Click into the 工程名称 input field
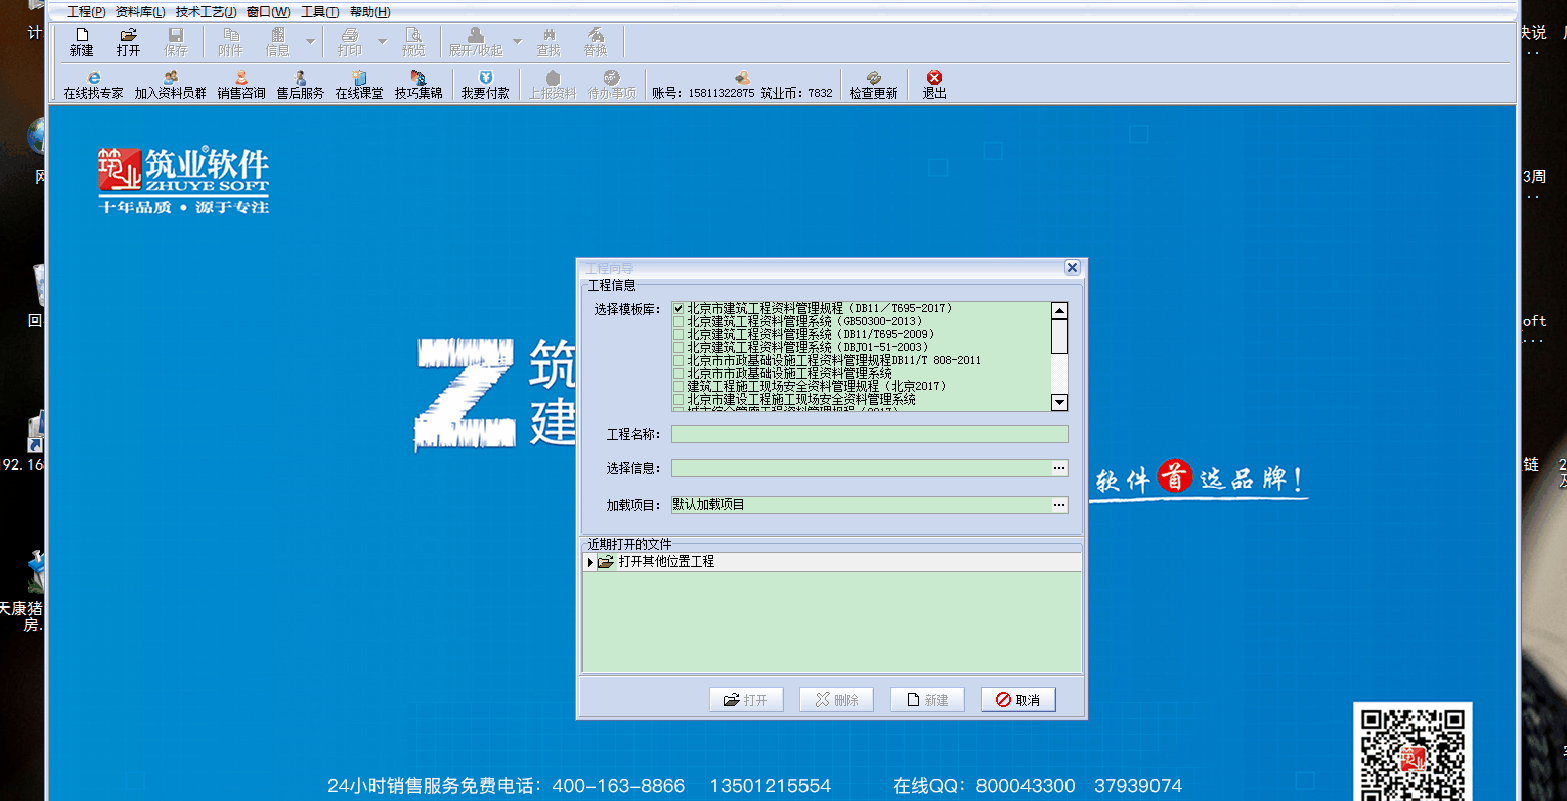1567x801 pixels. click(x=868, y=434)
